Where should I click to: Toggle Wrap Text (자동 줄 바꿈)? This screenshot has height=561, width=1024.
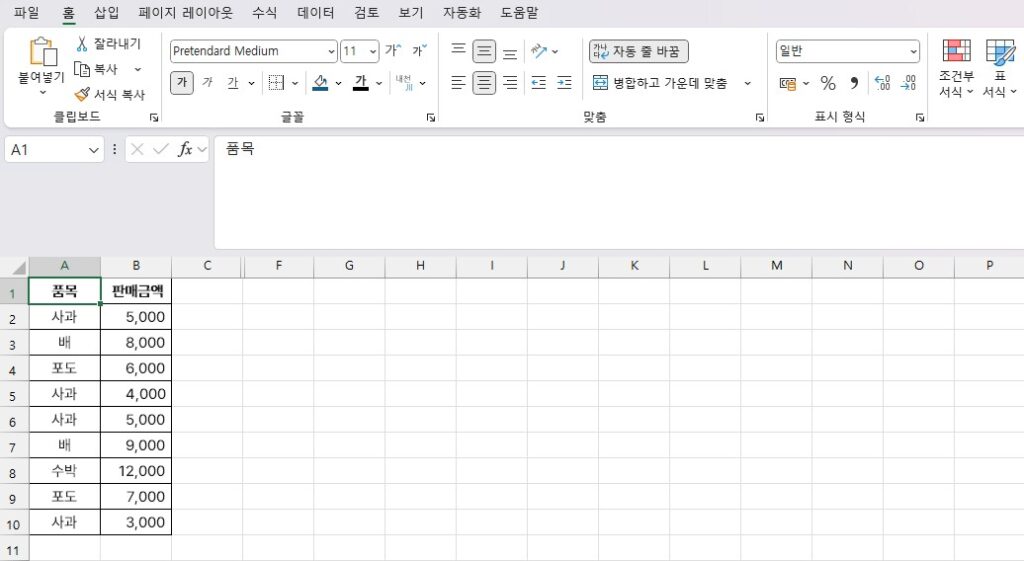(639, 51)
